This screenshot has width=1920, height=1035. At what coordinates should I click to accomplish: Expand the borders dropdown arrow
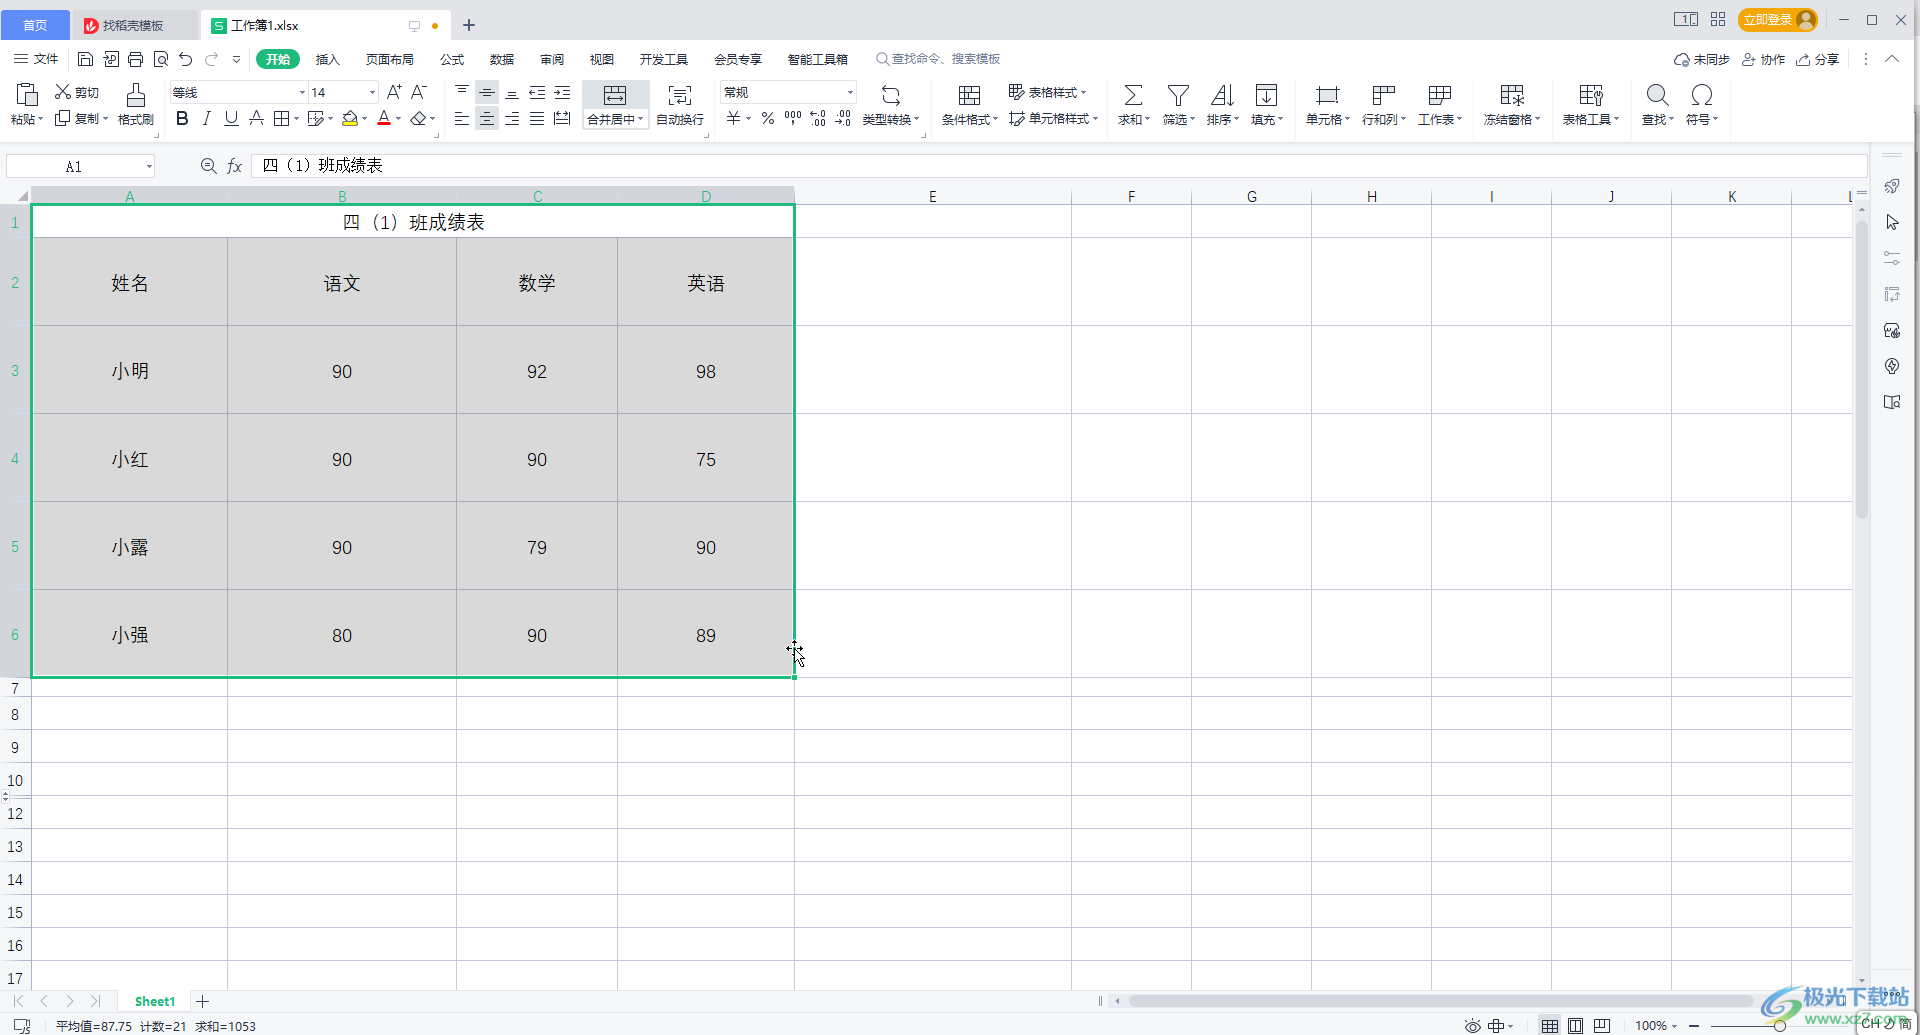297,119
